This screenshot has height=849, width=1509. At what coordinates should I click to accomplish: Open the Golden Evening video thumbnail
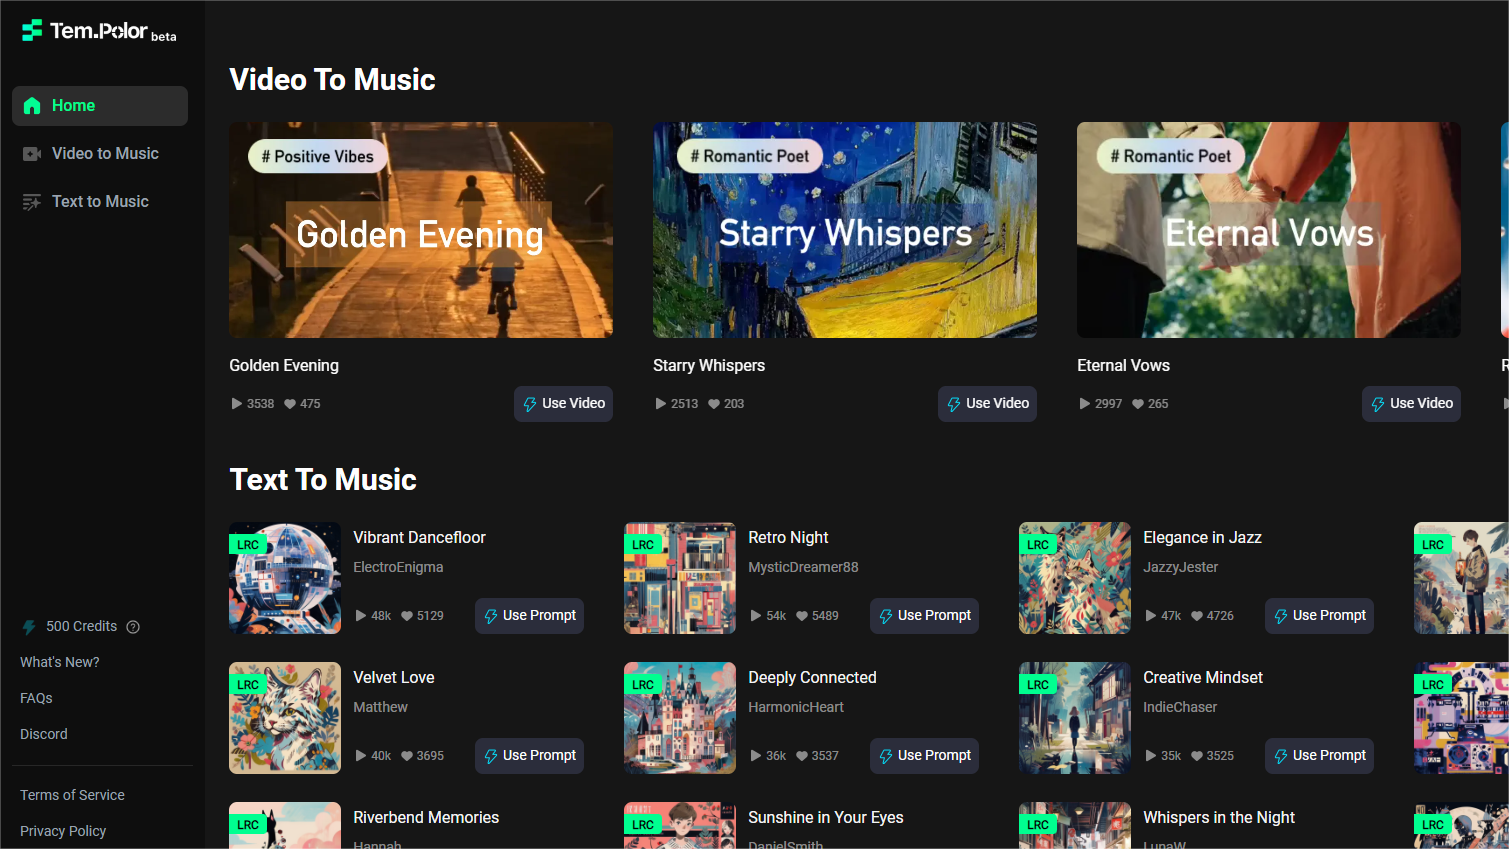[x=421, y=230]
